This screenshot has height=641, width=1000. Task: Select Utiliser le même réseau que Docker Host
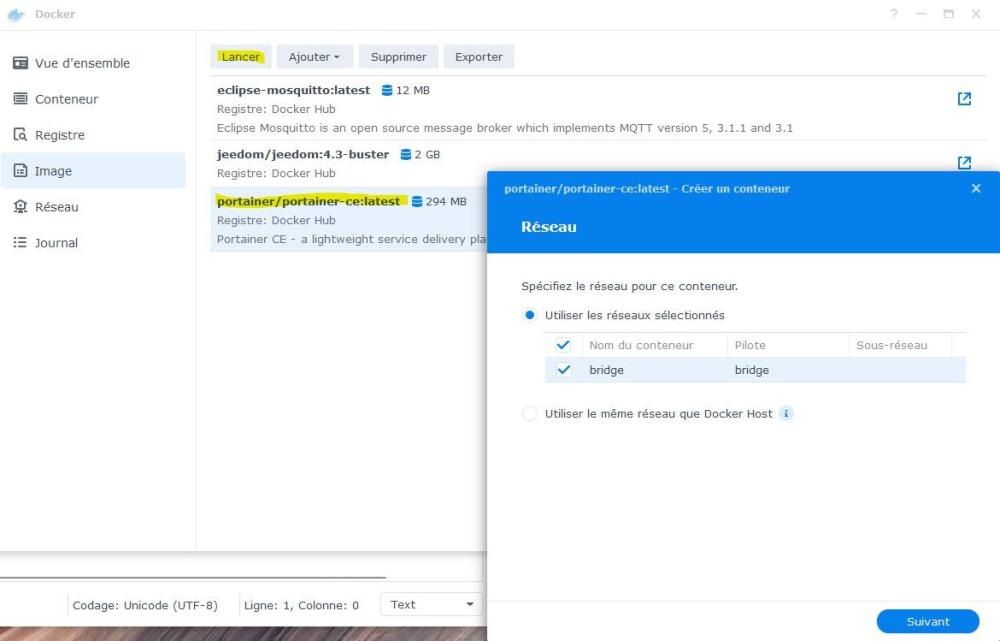(529, 413)
